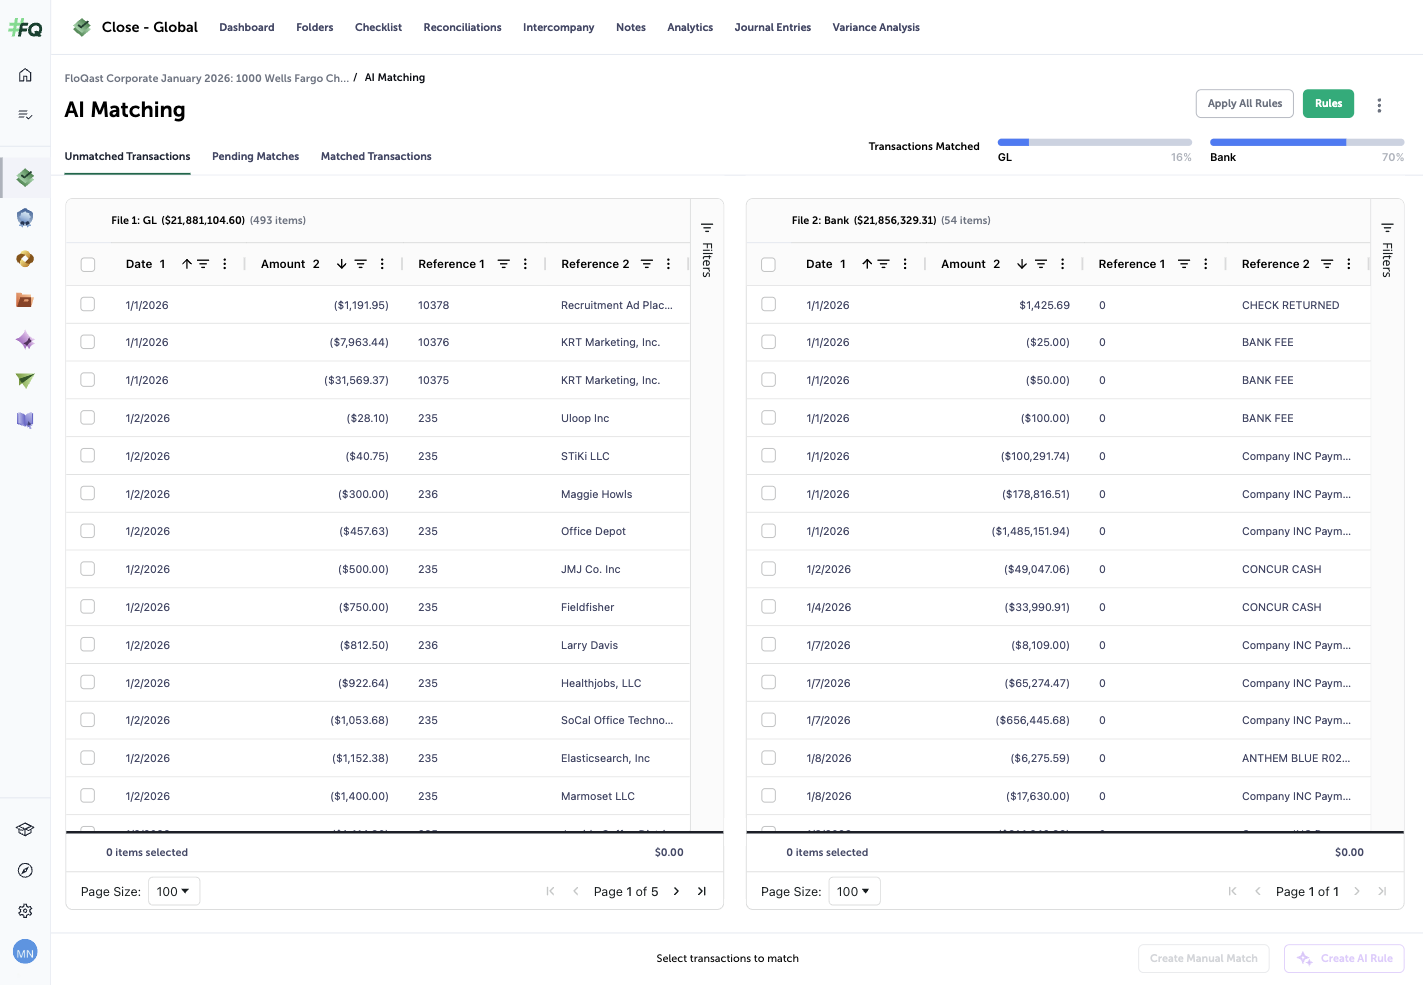The width and height of the screenshot is (1423, 985).
Task: Click filter icon on GL Reference 1 column
Action: click(503, 264)
